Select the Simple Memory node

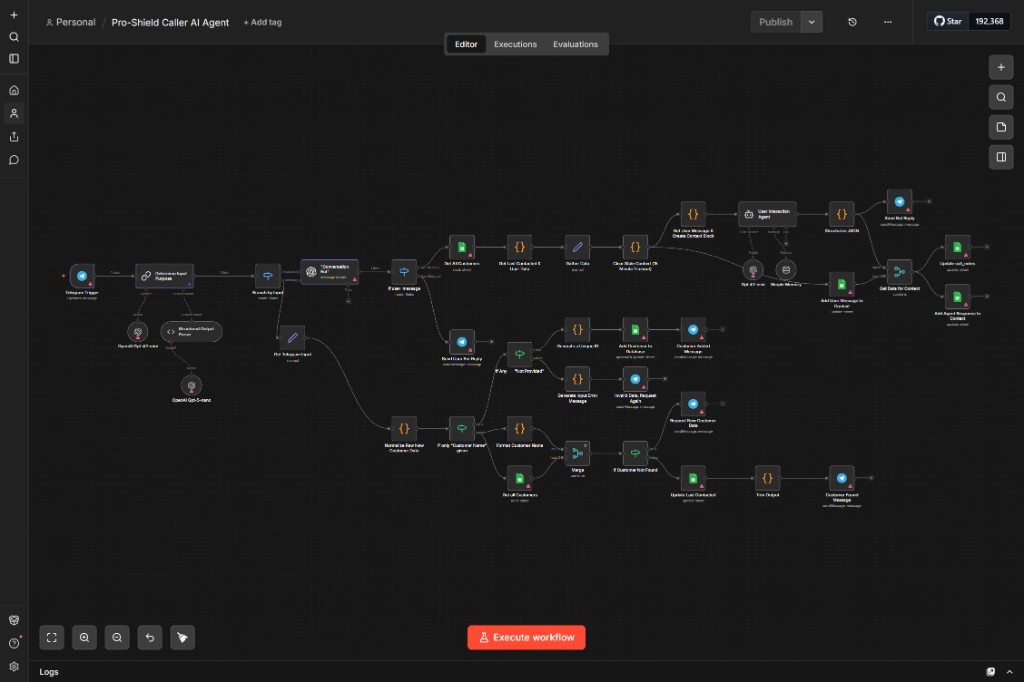click(x=786, y=269)
